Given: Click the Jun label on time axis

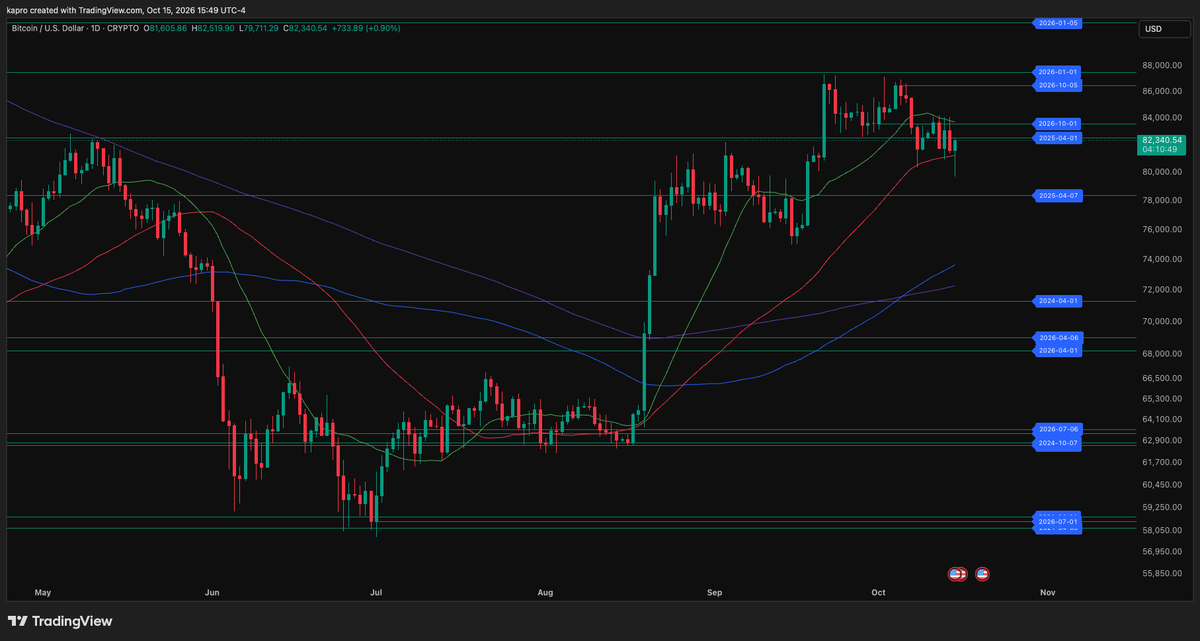Looking at the screenshot, I should [212, 593].
